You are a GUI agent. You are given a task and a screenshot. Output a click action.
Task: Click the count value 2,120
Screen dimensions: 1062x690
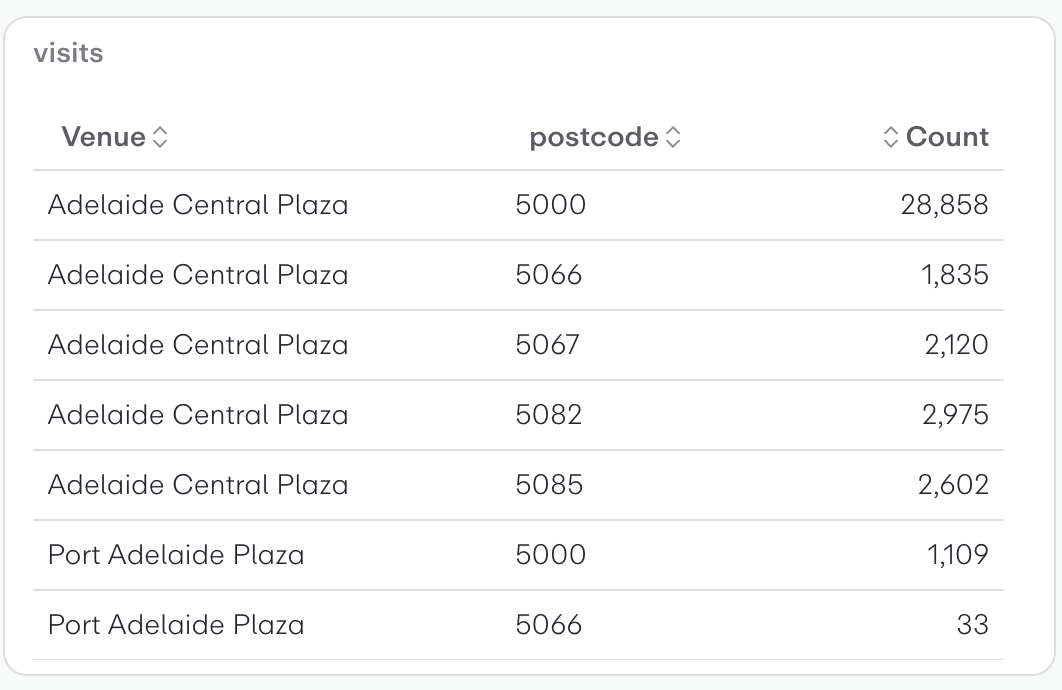(x=955, y=345)
